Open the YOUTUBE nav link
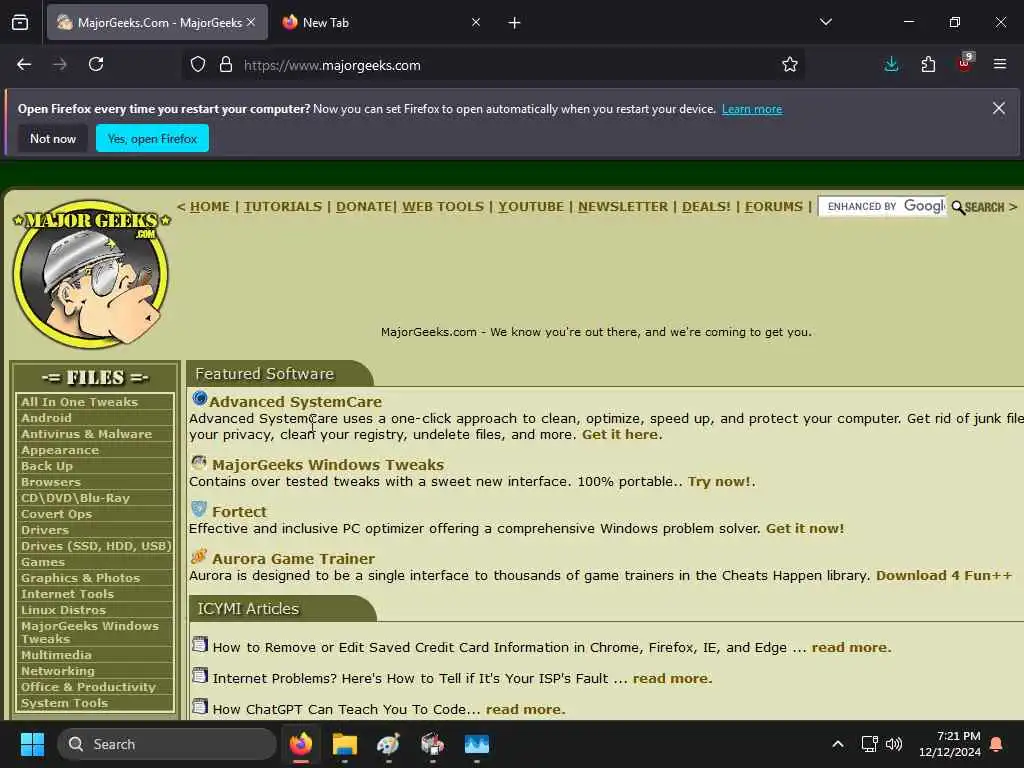 531,206
